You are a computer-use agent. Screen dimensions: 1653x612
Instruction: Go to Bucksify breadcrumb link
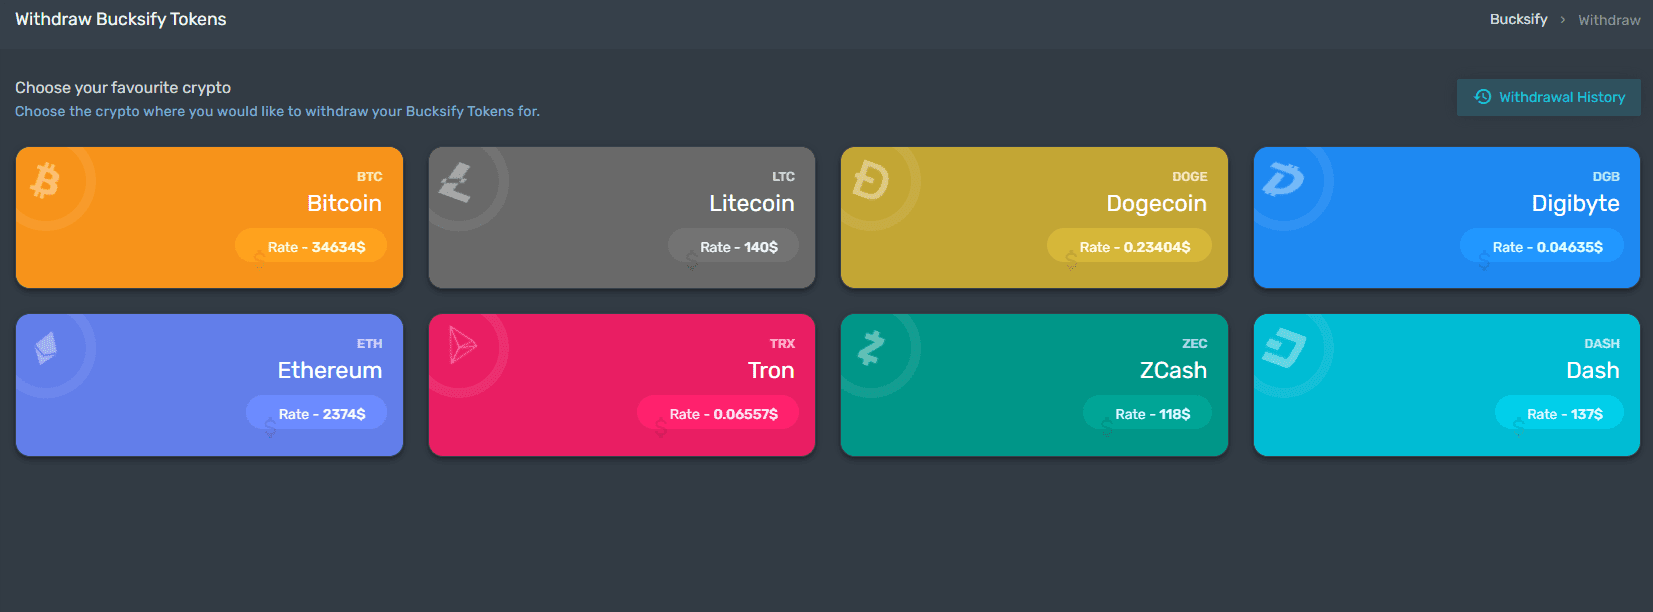pyautogui.click(x=1518, y=19)
